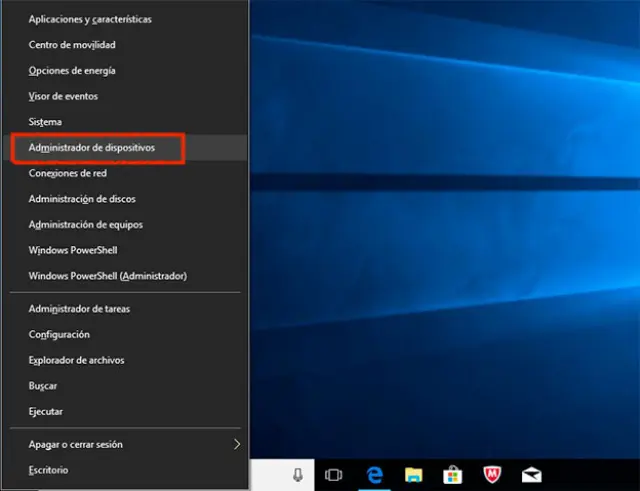The image size is (640, 491).
Task: Launch 'Administración de discos'
Action: [82, 199]
